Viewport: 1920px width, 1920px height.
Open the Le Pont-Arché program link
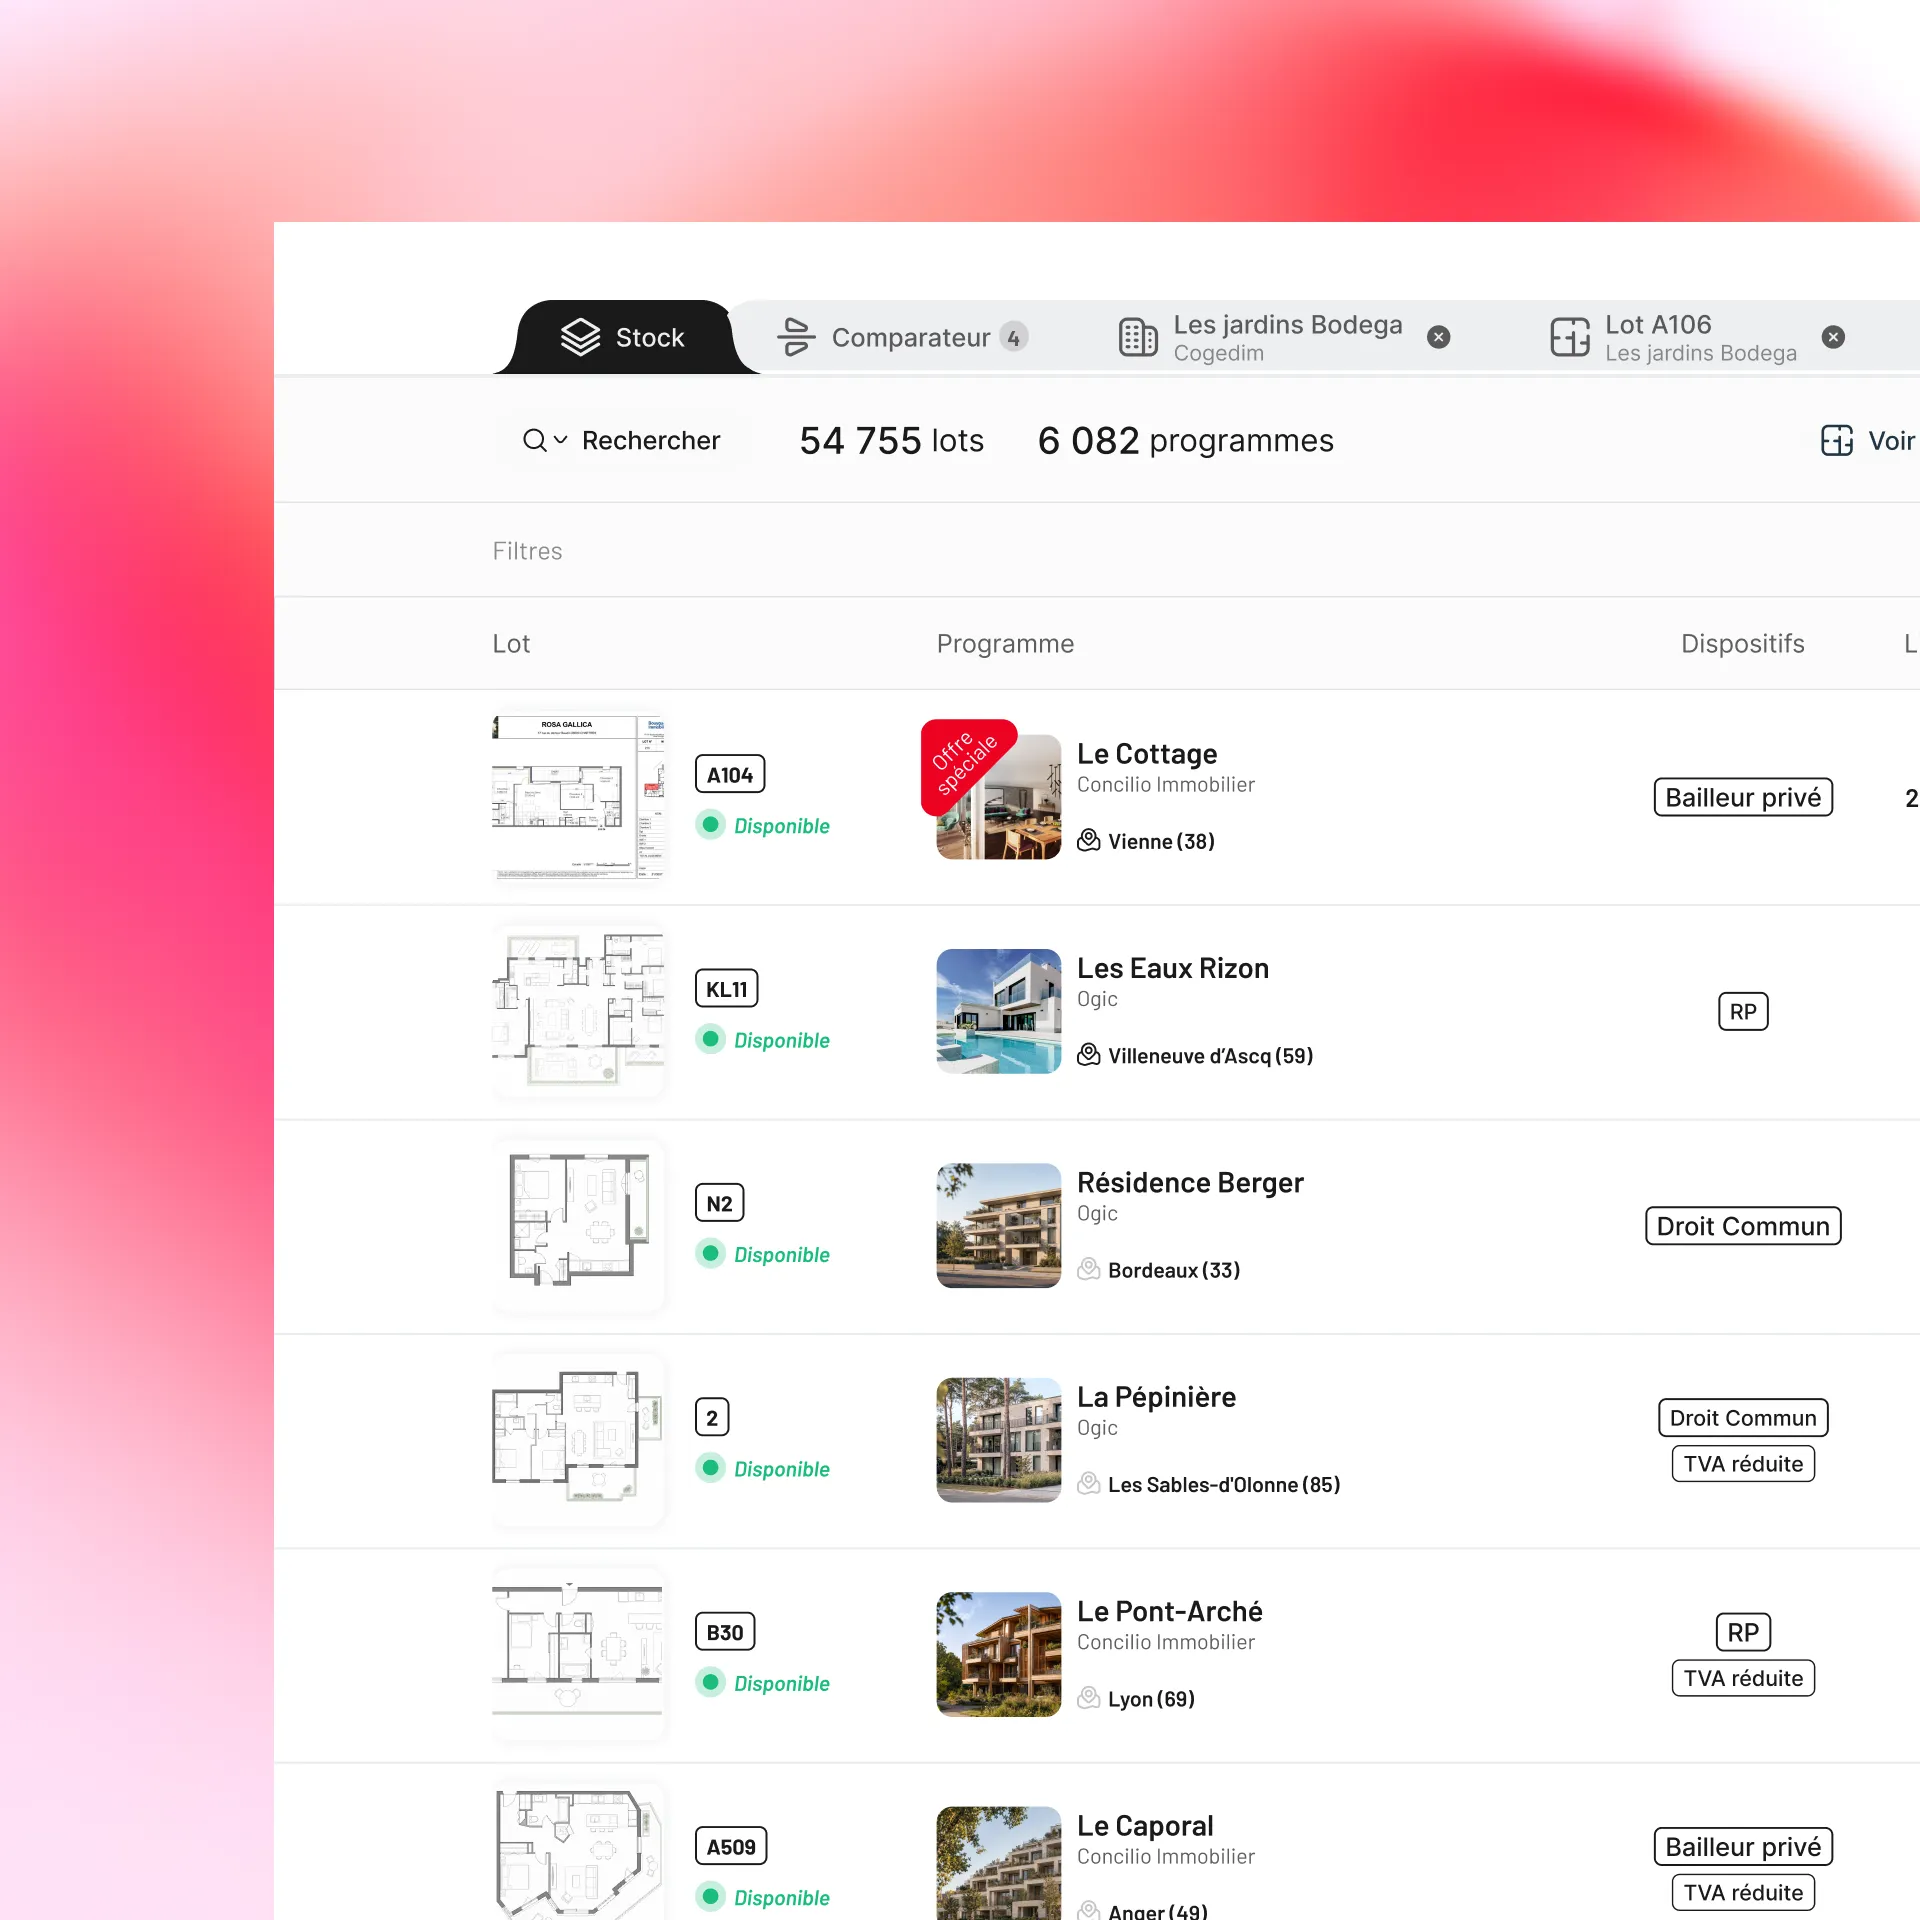tap(1169, 1611)
